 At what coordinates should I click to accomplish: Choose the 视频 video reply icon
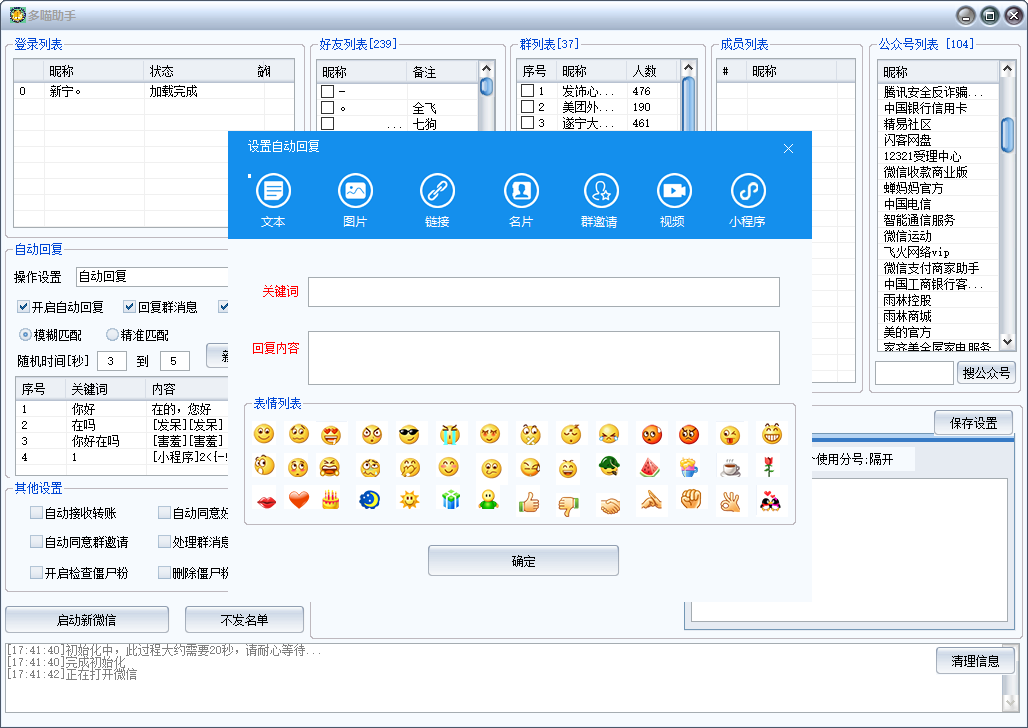pos(673,190)
